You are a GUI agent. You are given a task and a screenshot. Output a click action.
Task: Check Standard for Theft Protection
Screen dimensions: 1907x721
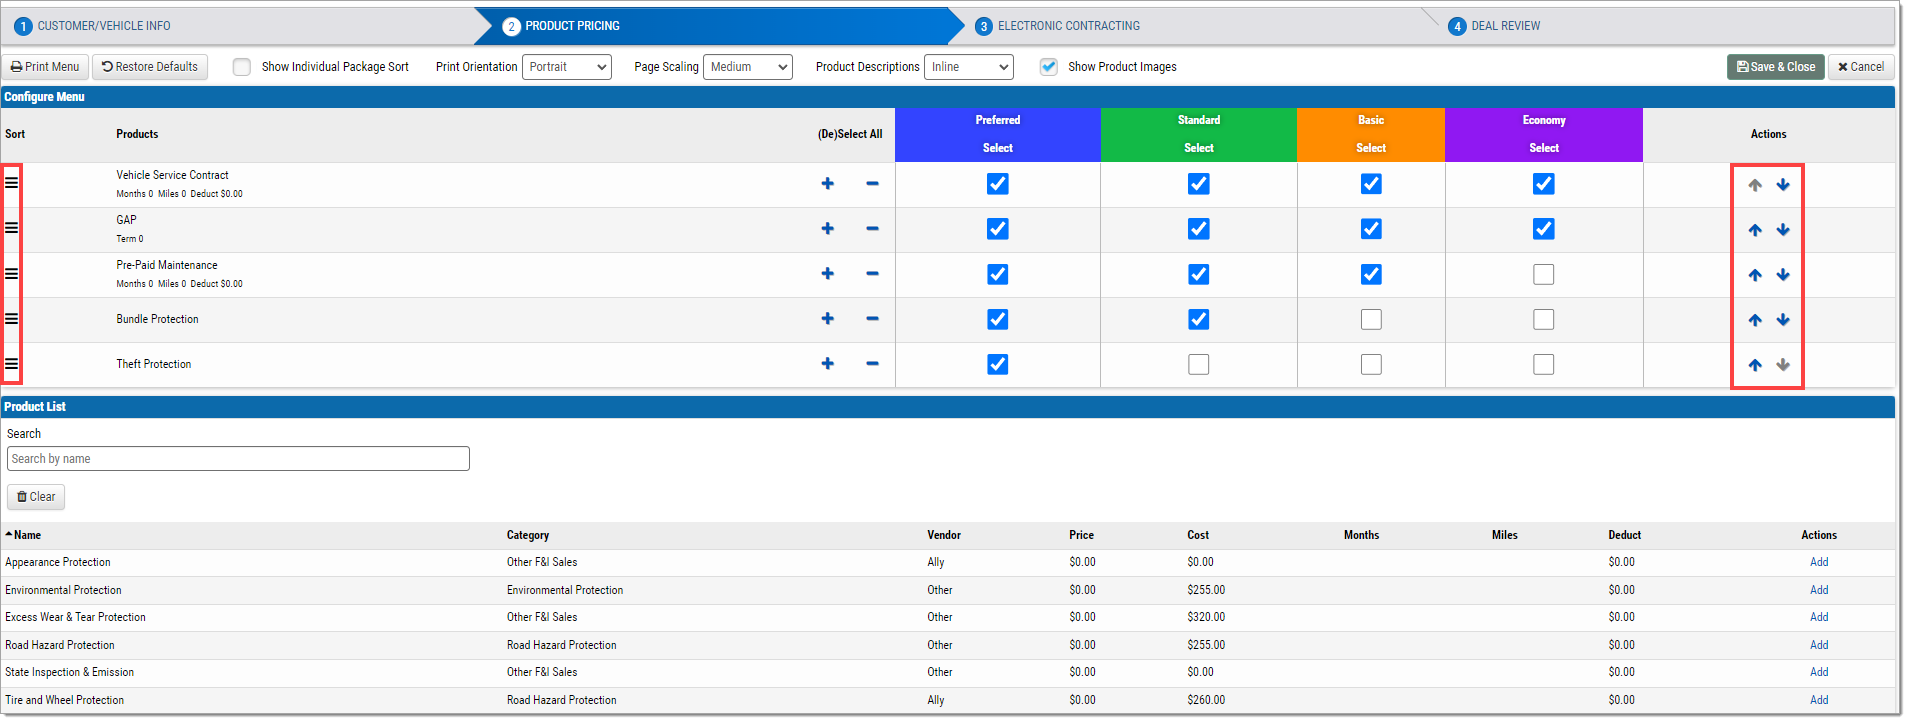[x=1199, y=364]
